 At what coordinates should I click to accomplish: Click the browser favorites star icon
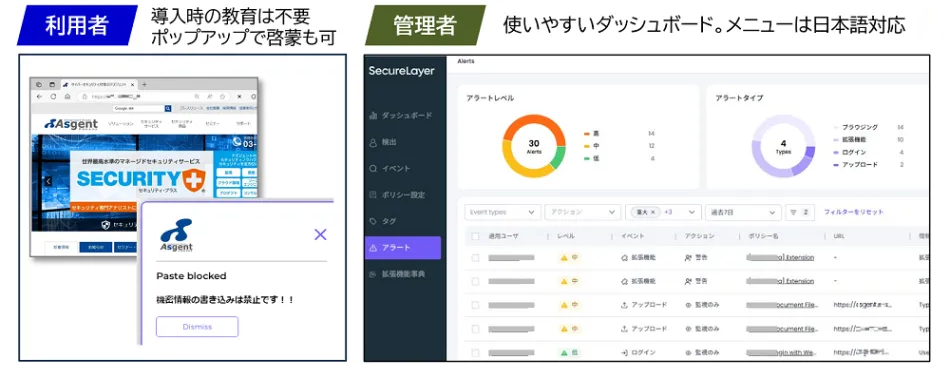coord(223,96)
